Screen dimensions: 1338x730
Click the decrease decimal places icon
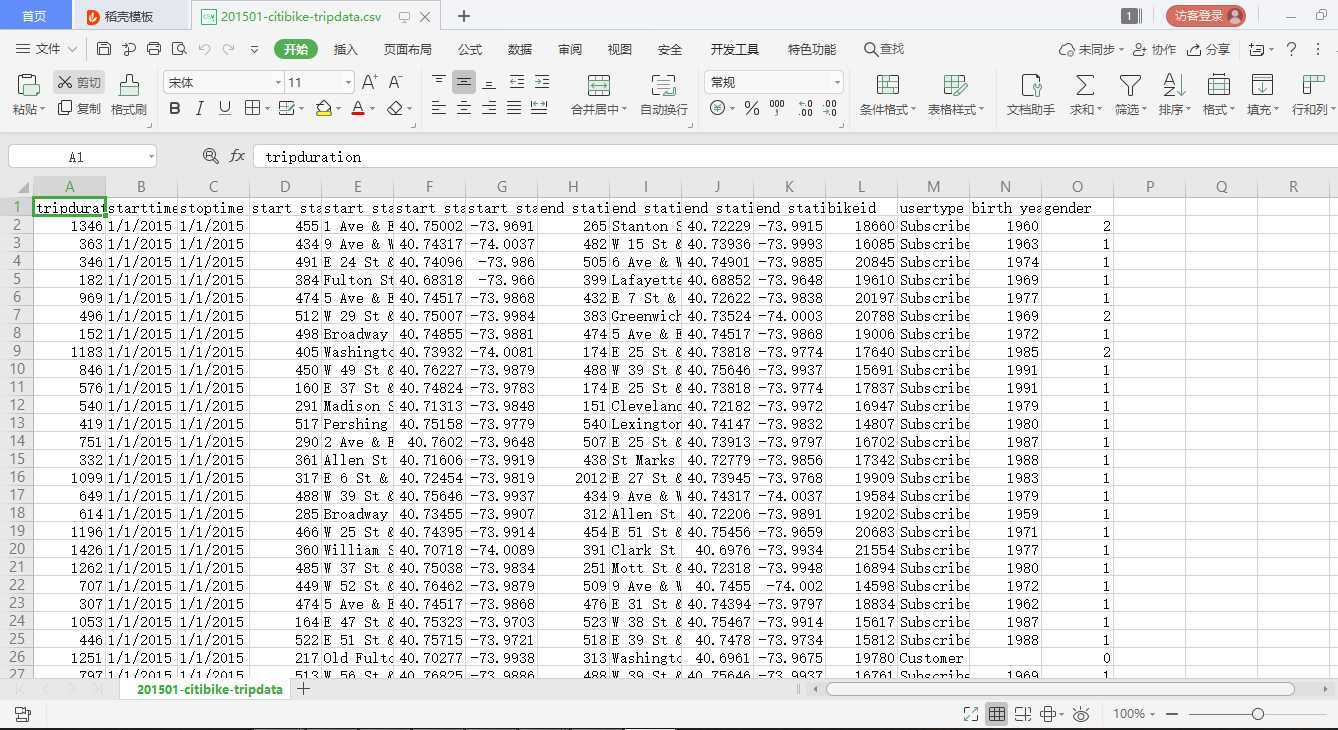point(832,108)
